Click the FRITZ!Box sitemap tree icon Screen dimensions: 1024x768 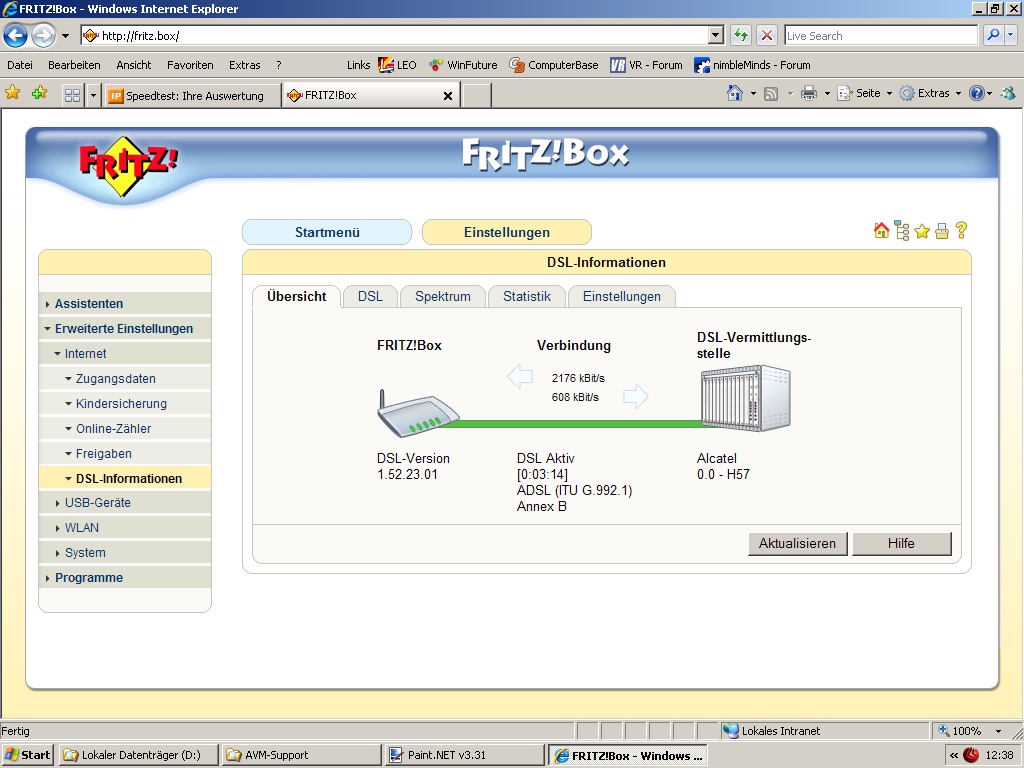[902, 231]
